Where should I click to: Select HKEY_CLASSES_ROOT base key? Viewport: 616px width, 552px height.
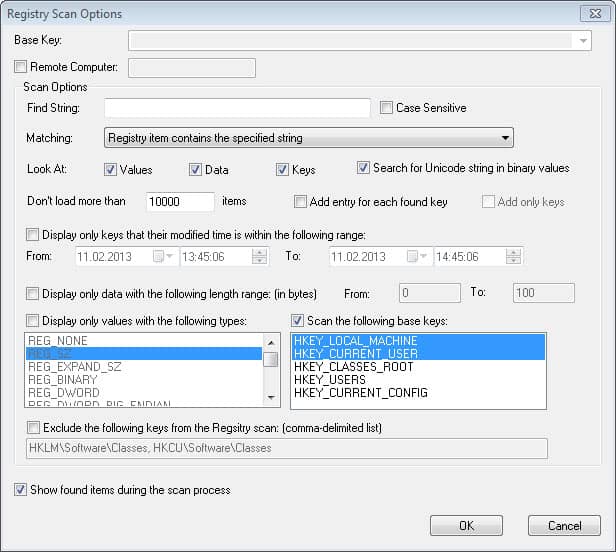pos(418,367)
